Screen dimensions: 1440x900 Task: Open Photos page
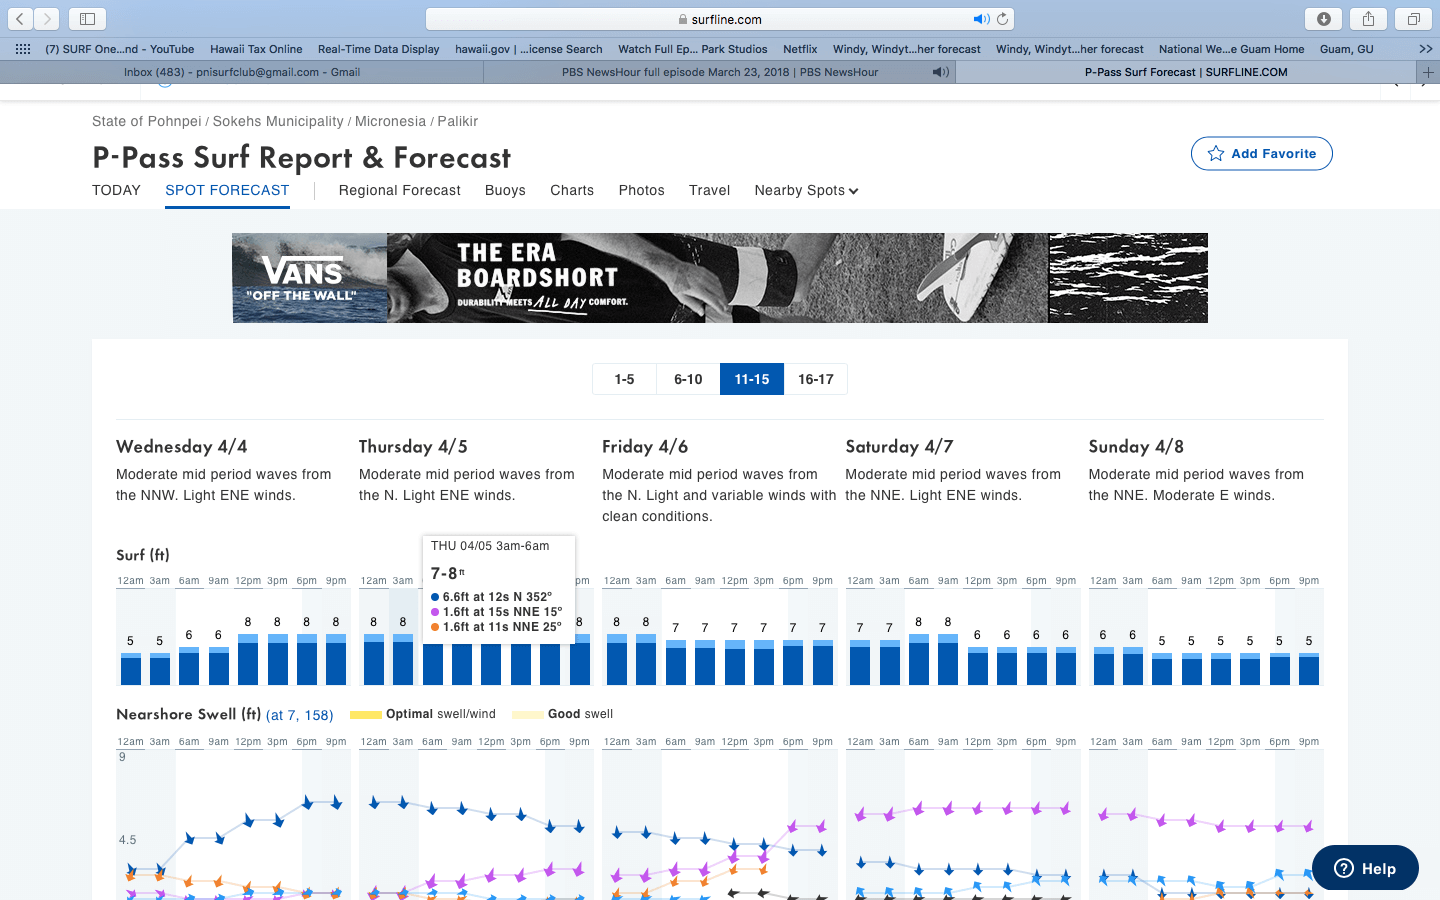[641, 190]
